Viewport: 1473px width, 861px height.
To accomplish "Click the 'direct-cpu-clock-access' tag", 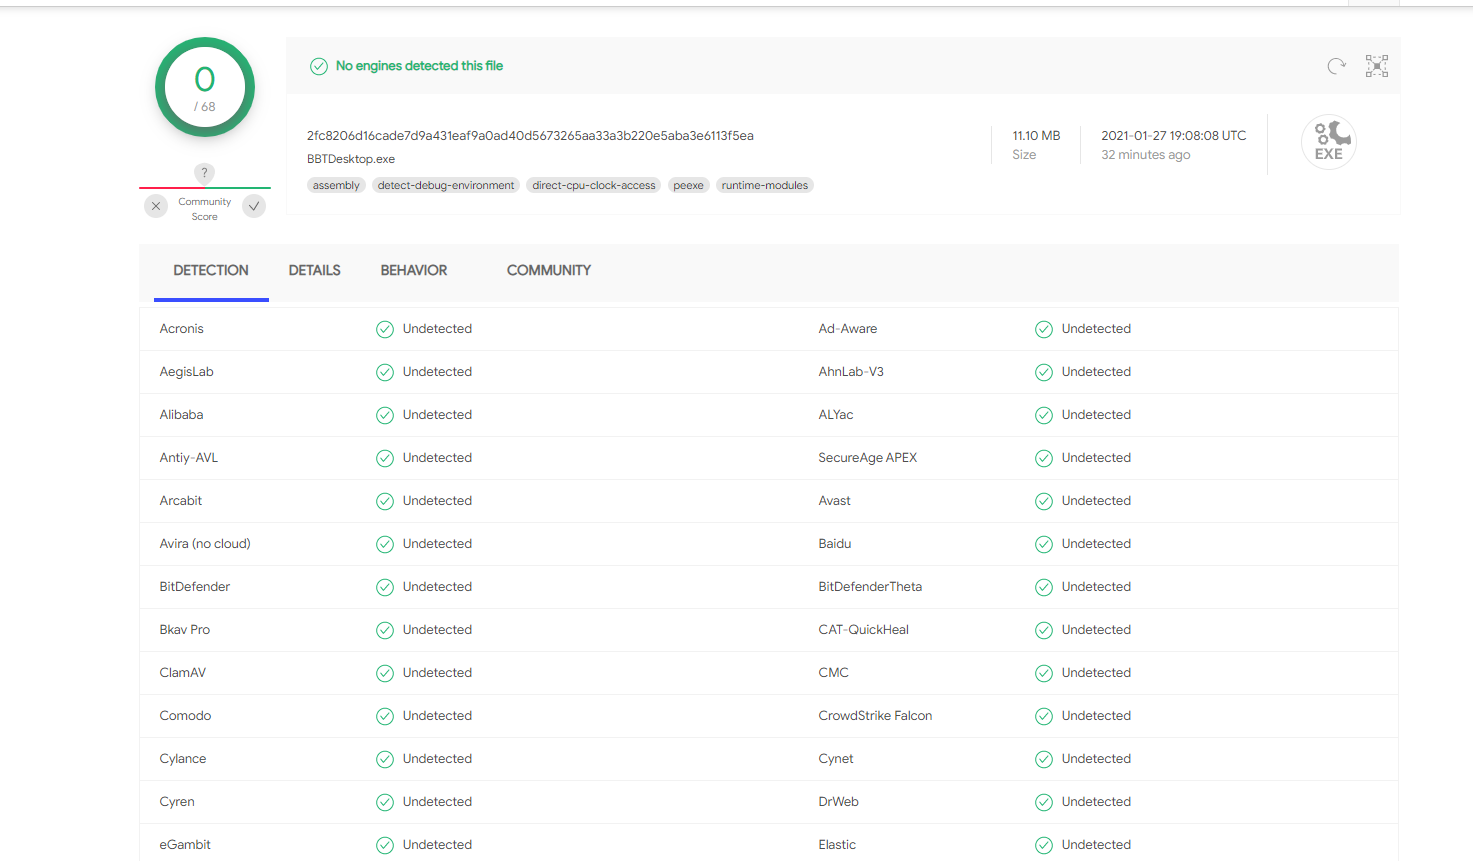I will pos(594,185).
